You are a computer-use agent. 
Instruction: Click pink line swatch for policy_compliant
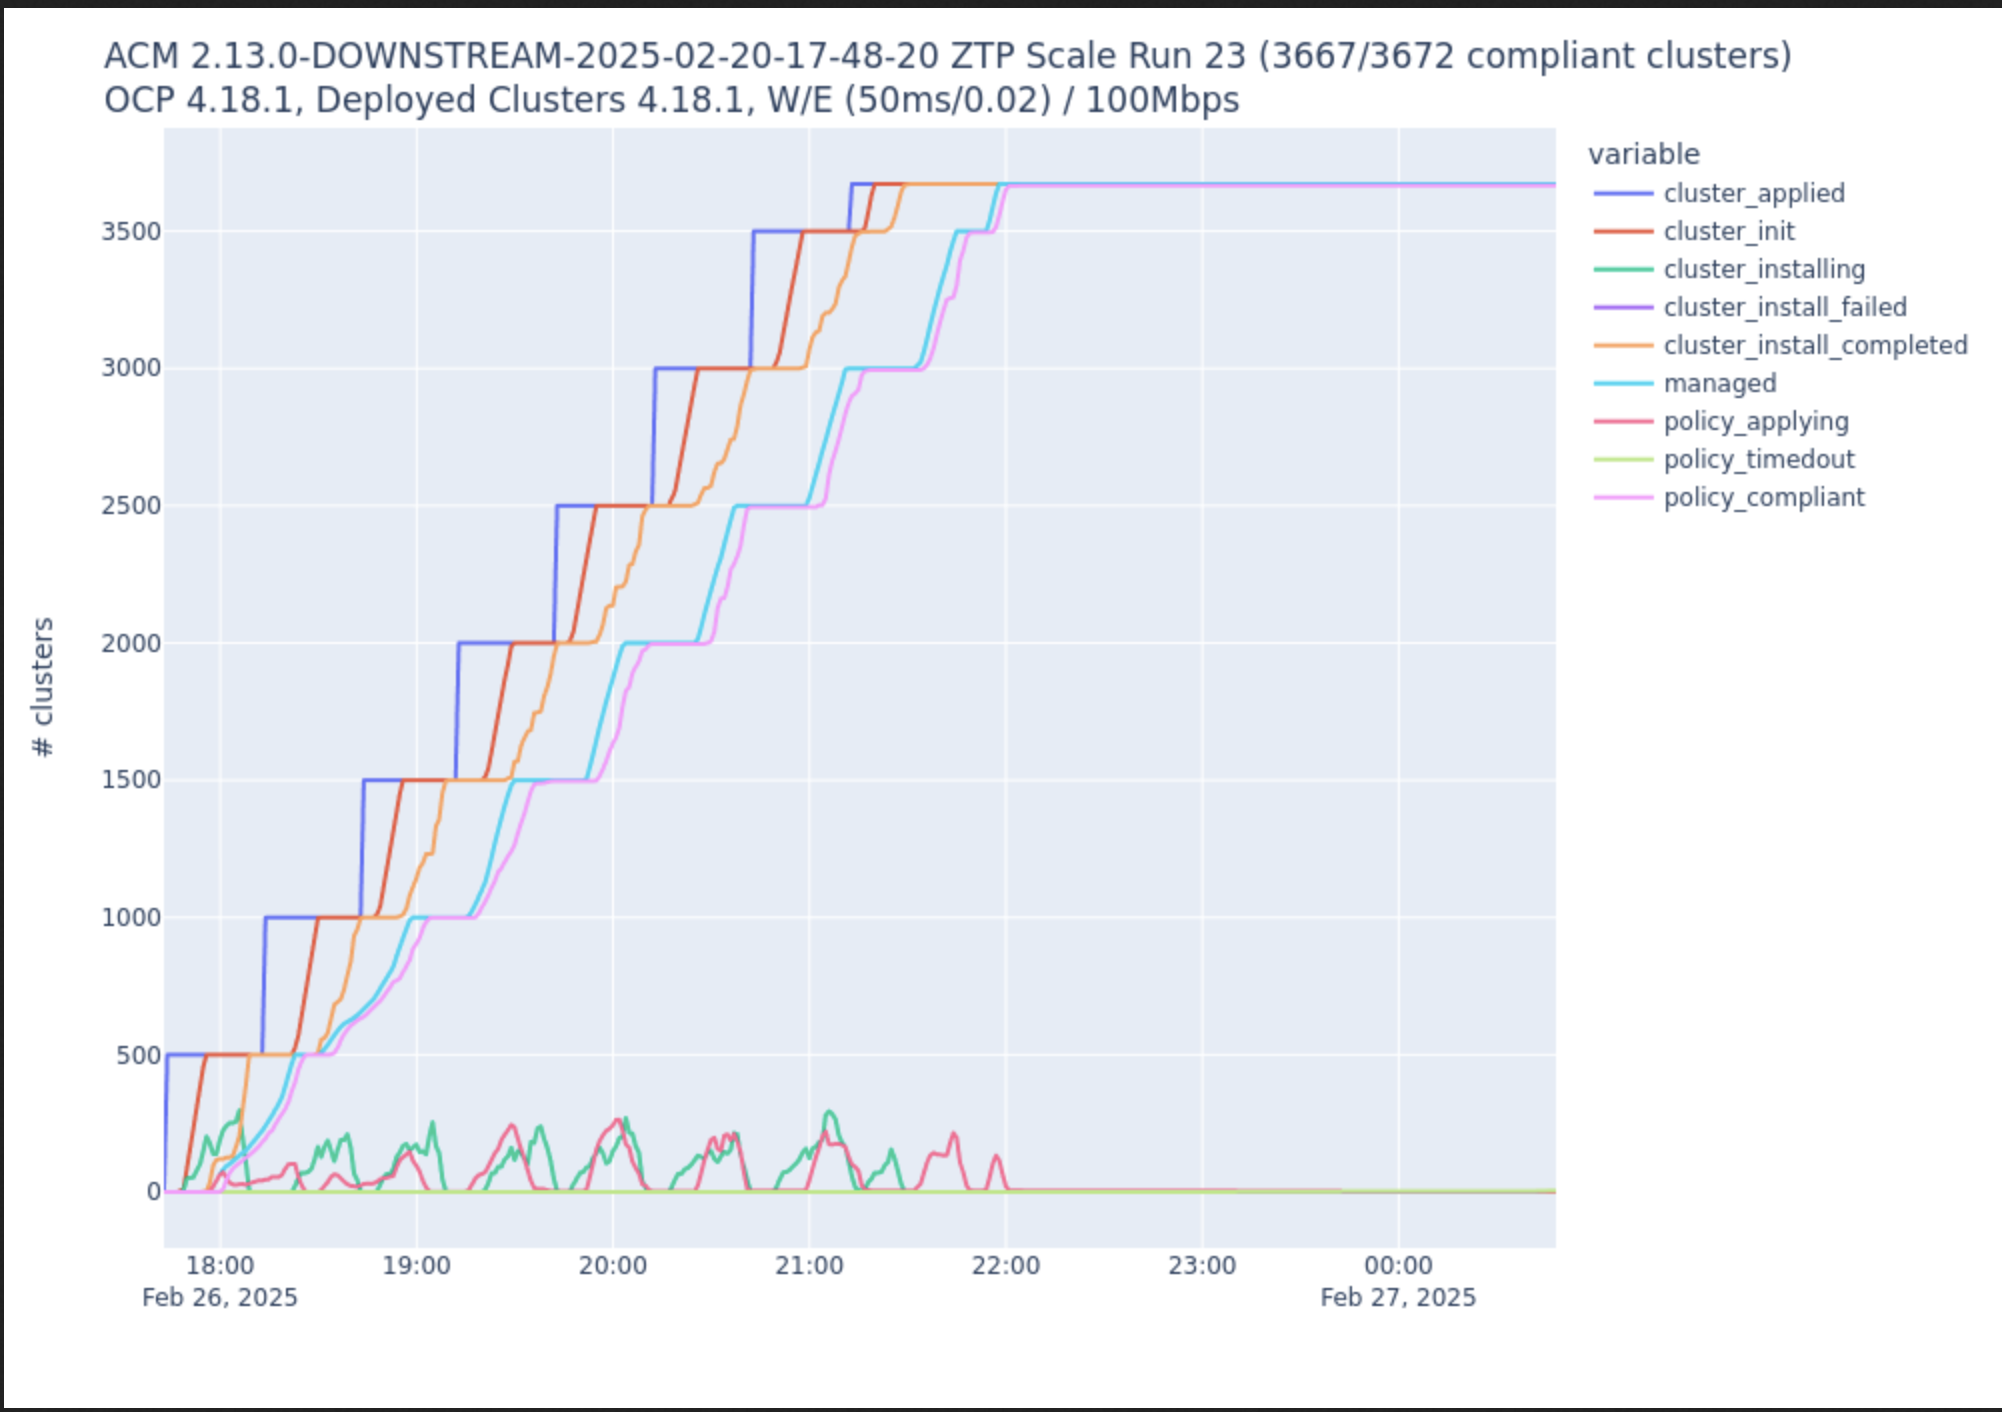[x=1623, y=497]
